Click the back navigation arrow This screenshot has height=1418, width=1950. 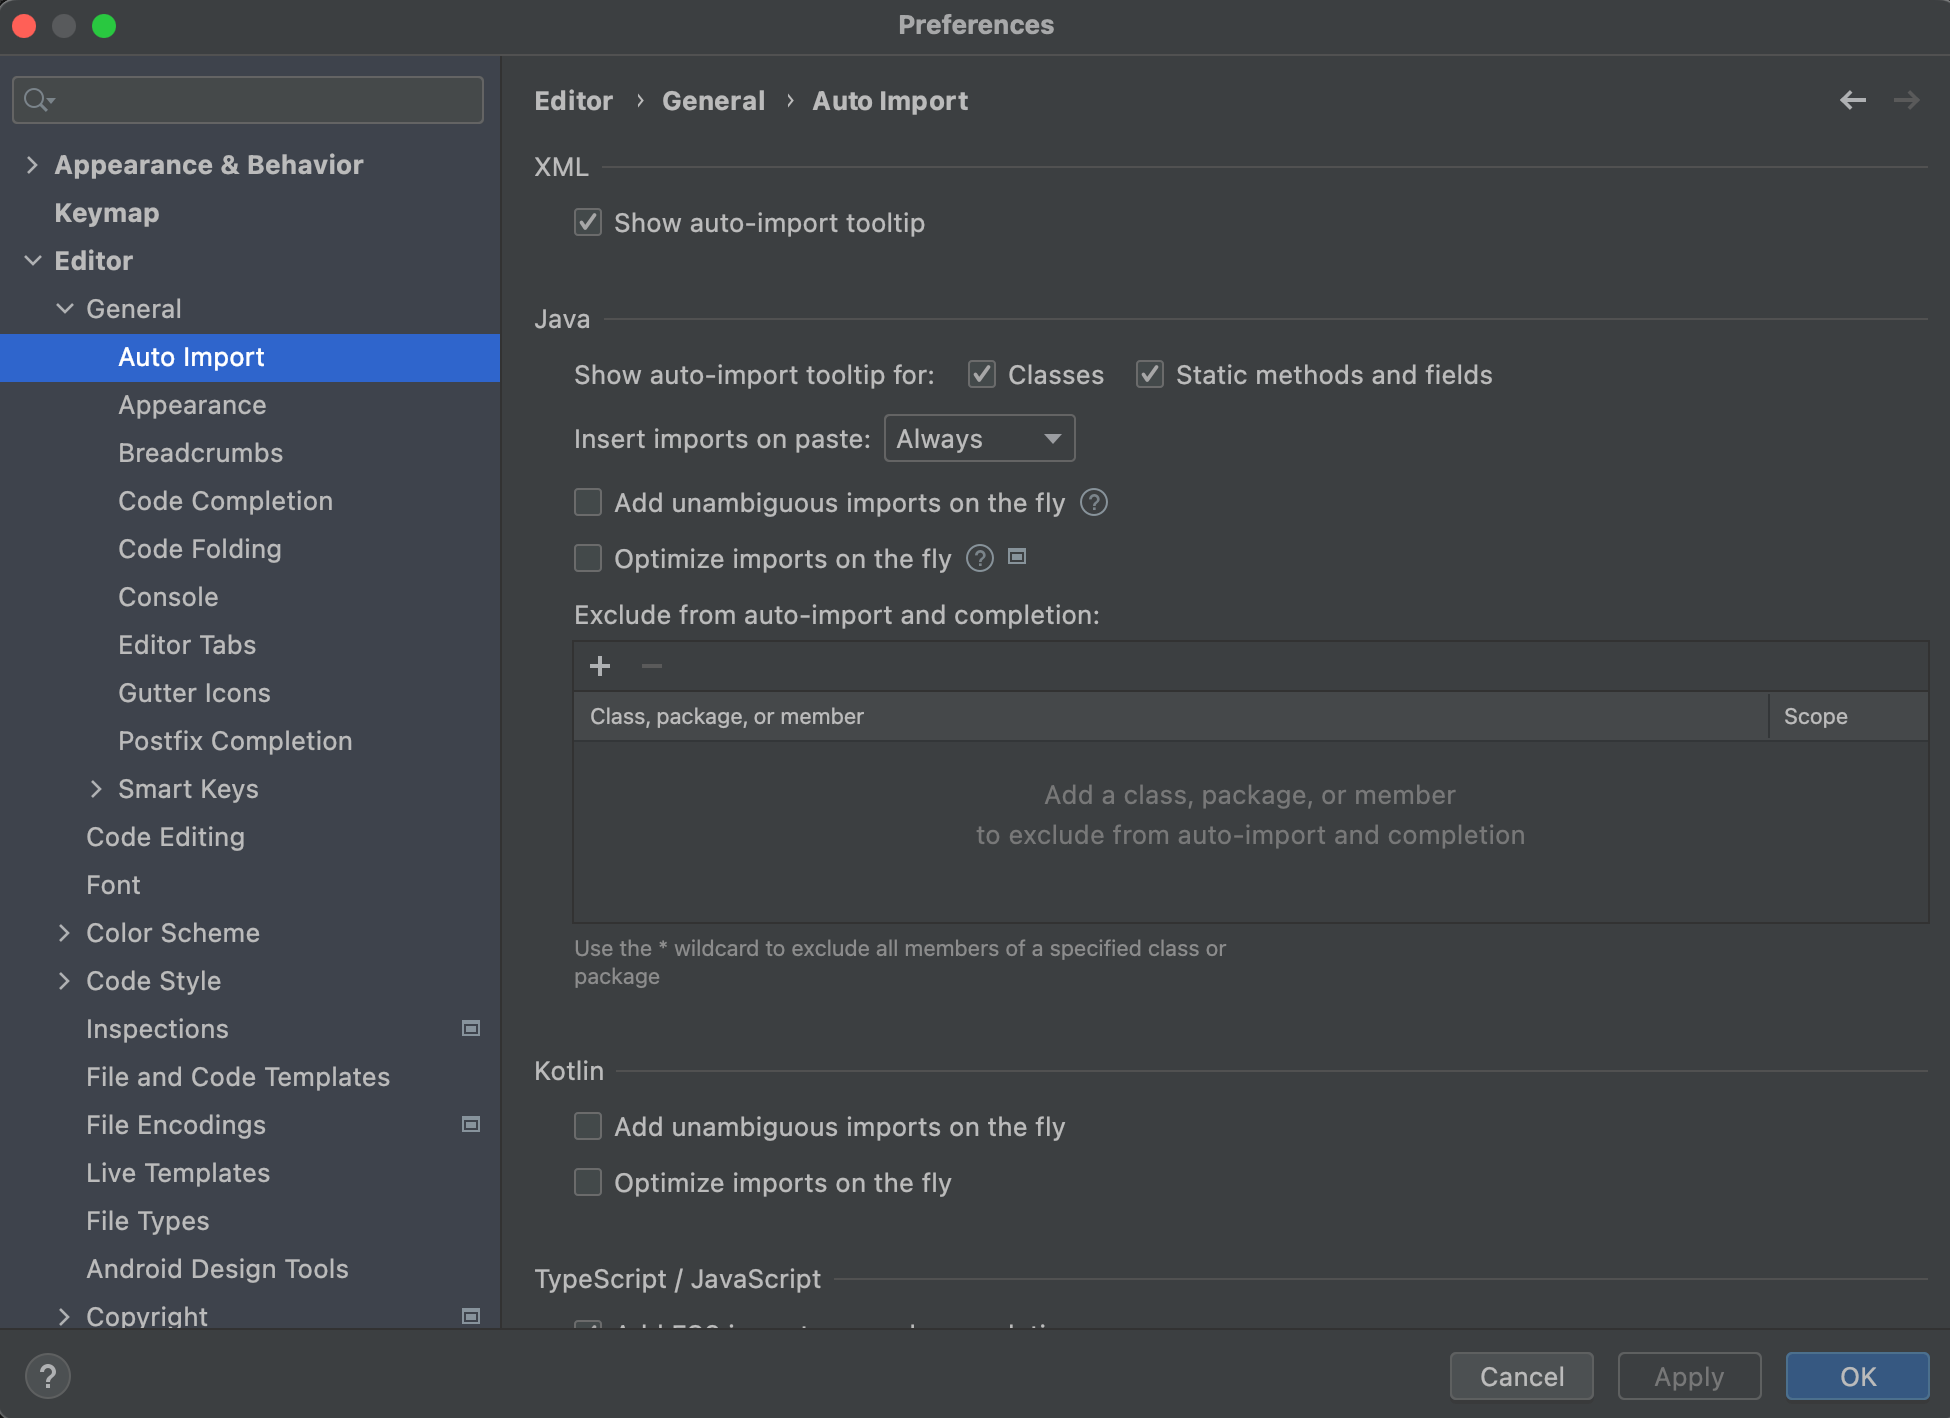click(x=1852, y=100)
